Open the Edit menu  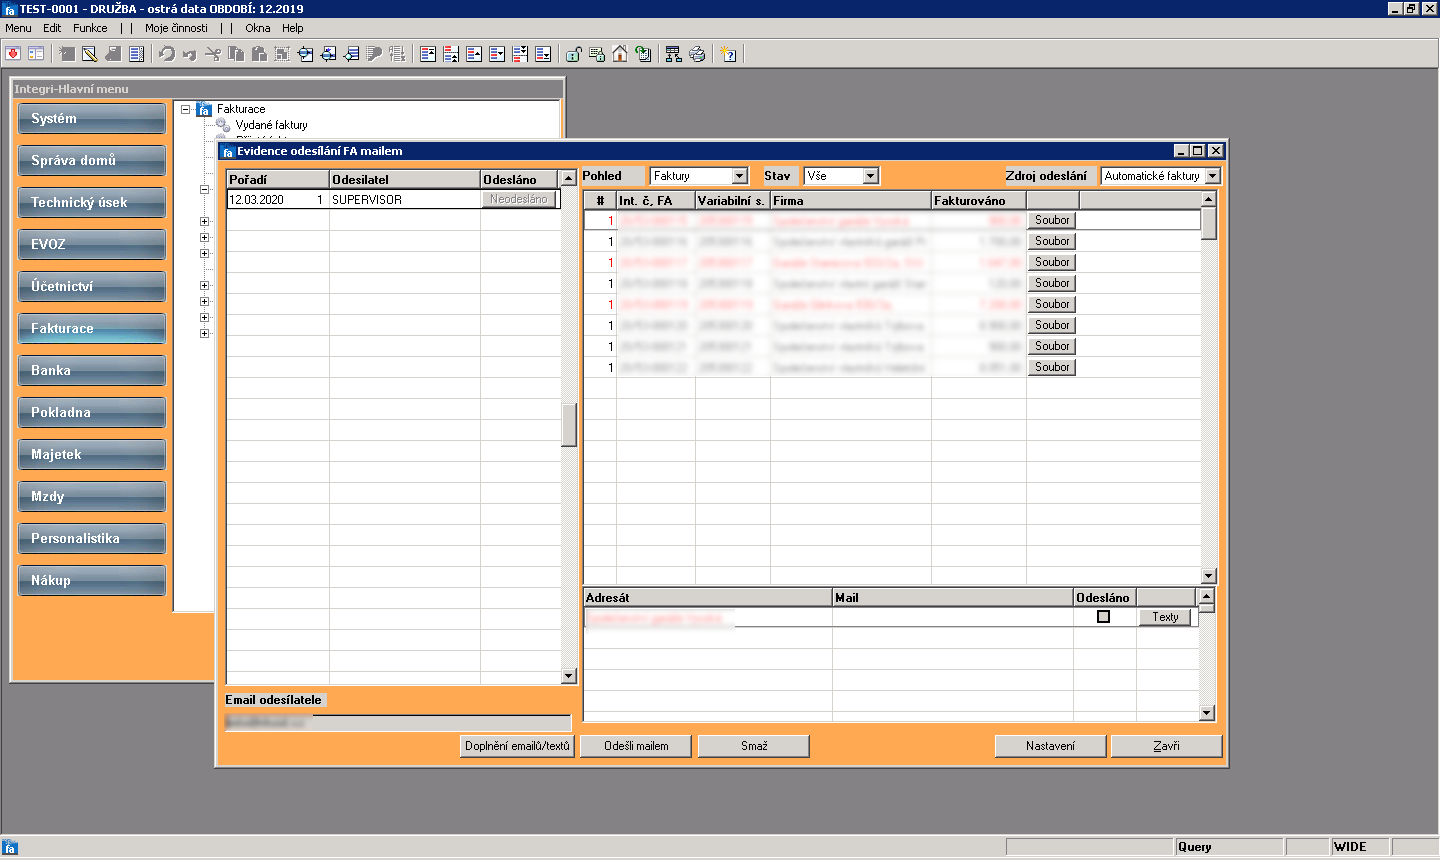(x=52, y=28)
